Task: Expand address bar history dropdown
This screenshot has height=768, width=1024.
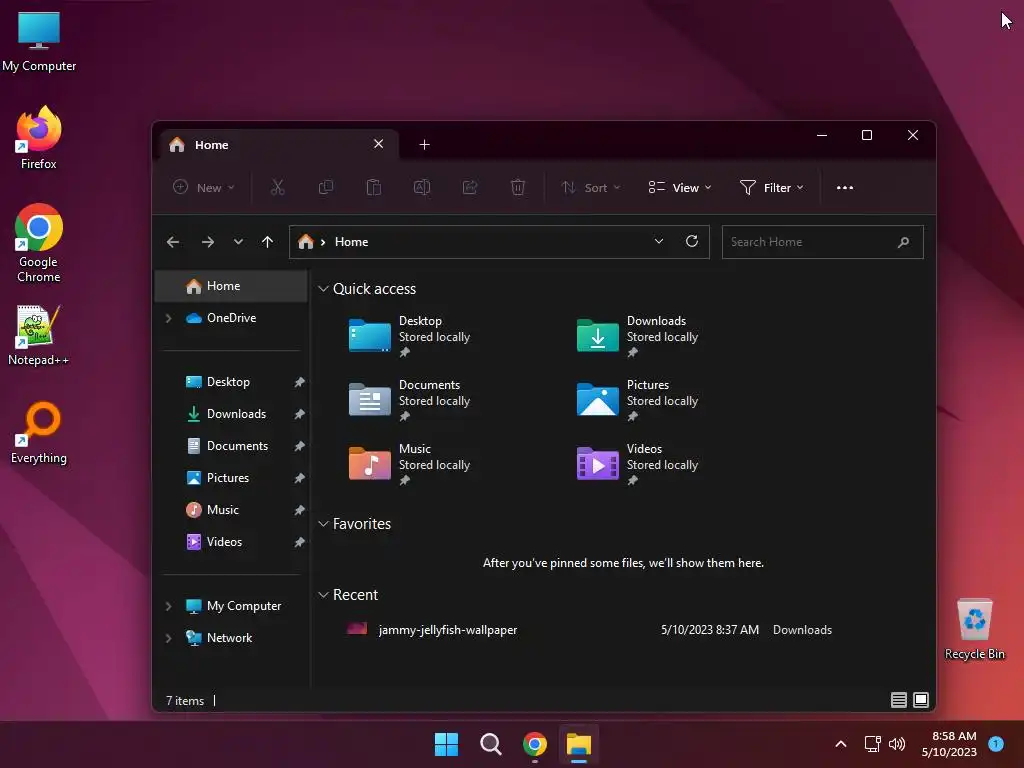Action: [x=659, y=242]
